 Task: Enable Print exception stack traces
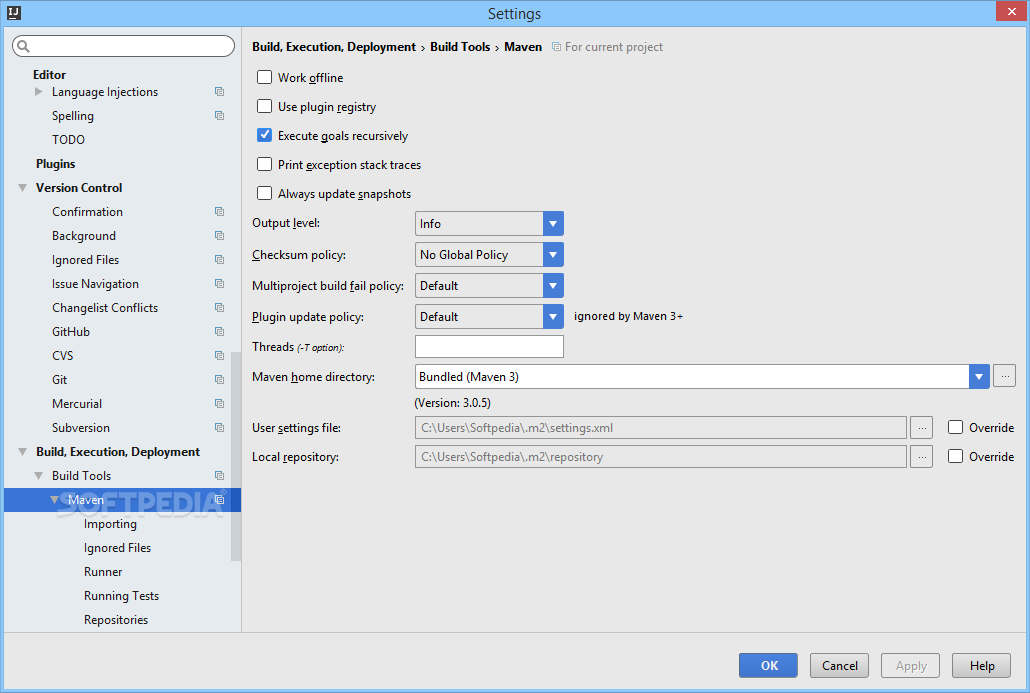[264, 164]
